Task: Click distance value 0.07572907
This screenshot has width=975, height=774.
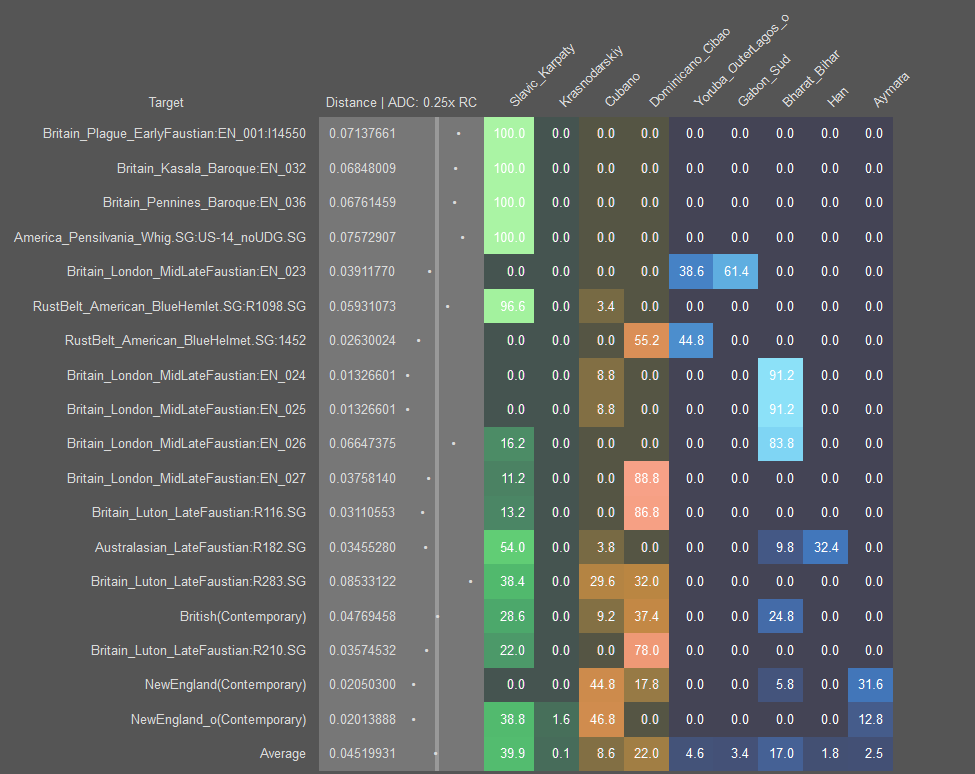Action: point(363,237)
